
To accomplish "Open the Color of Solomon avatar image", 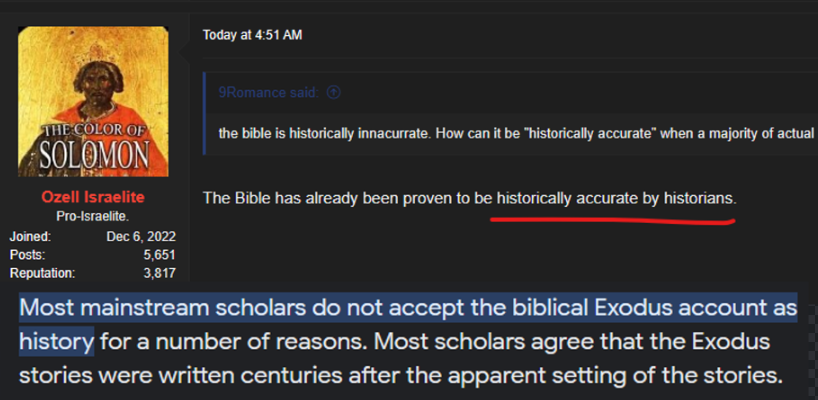I will 93,102.
